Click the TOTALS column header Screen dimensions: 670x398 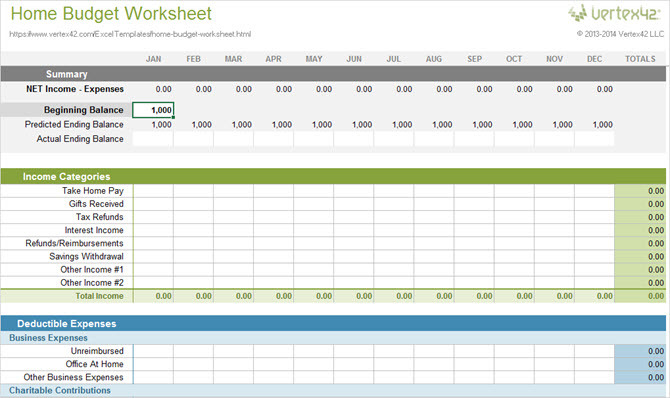(640, 59)
